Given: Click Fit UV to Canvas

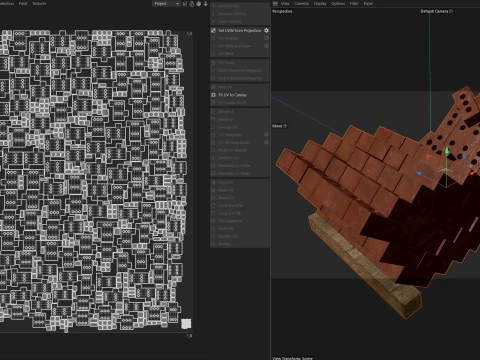Looking at the screenshot, I should point(240,95).
